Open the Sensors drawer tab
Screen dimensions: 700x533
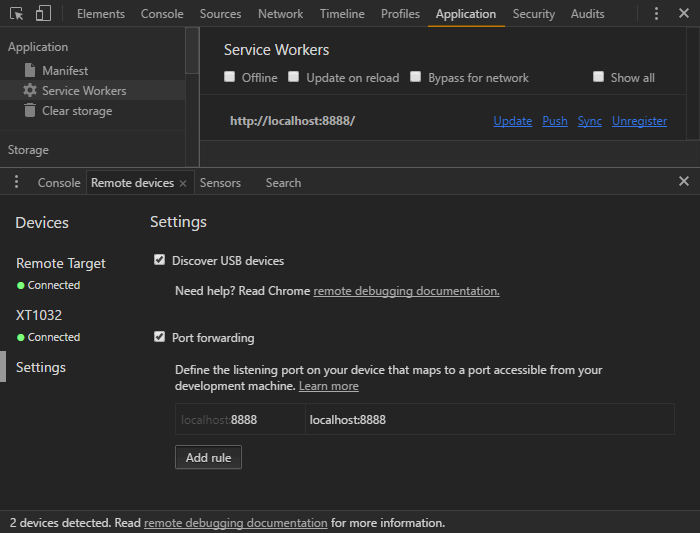[220, 183]
